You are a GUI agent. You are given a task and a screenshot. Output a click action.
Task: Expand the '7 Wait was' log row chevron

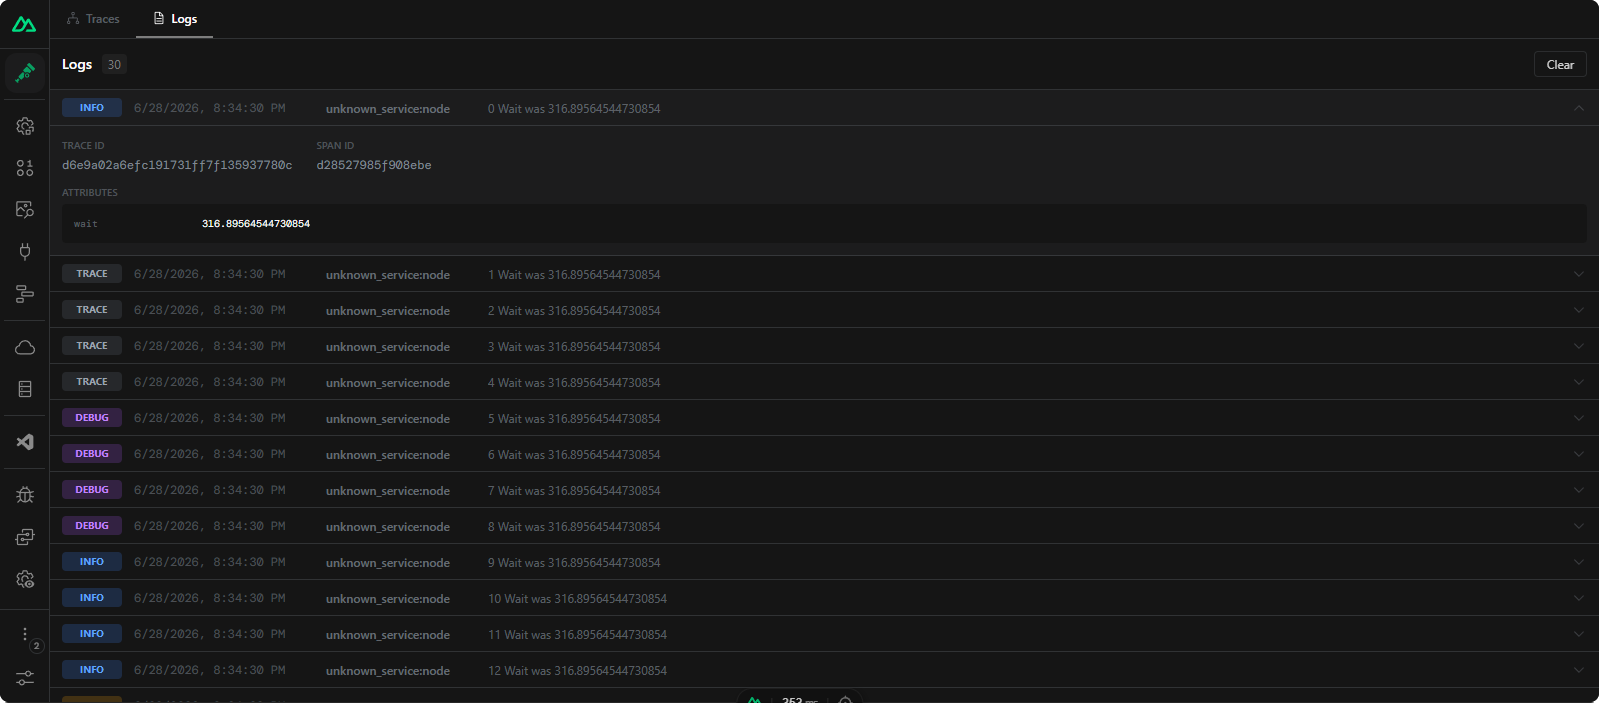[1578, 490]
